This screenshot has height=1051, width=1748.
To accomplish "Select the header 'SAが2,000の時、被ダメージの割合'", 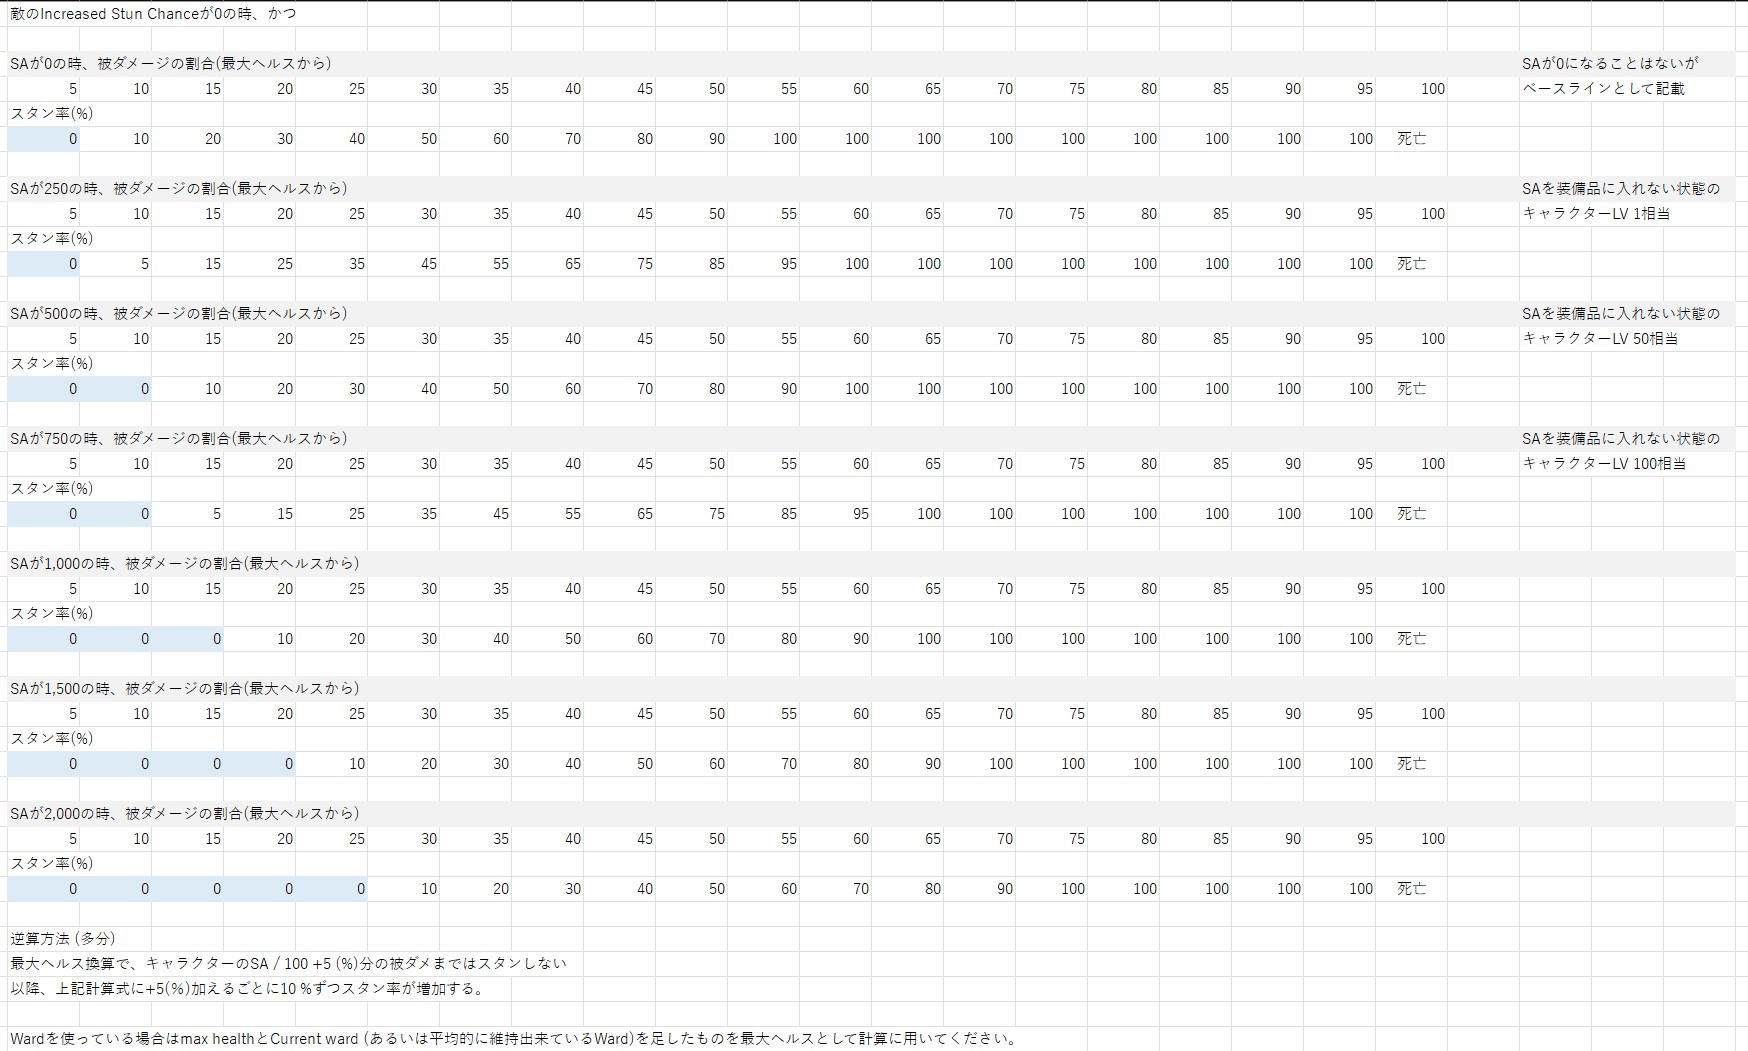I will click(185, 813).
